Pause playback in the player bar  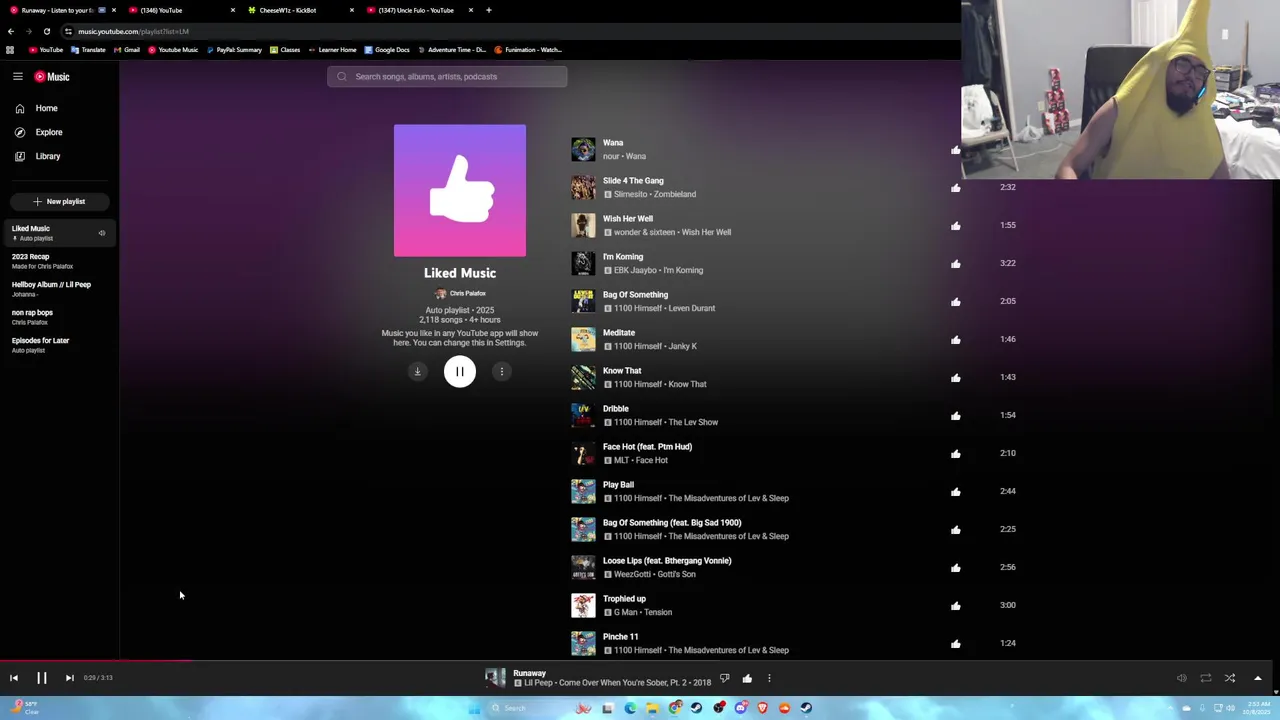[42, 678]
